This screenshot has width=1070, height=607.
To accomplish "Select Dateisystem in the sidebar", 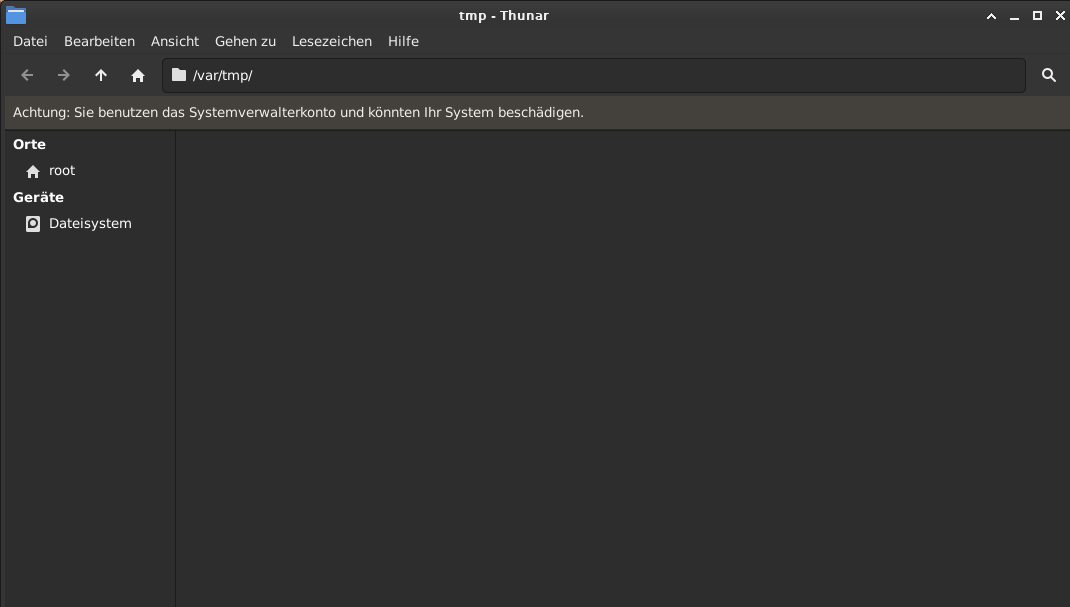I will (89, 224).
